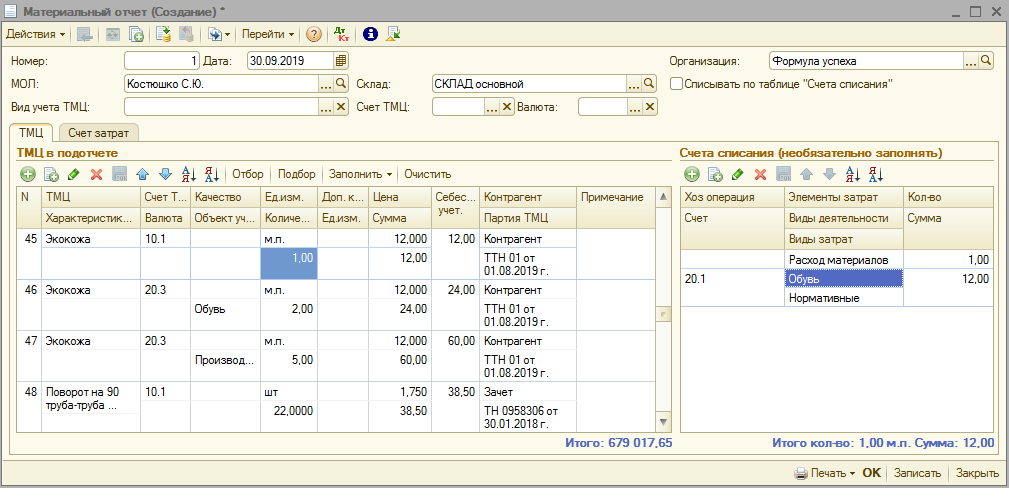
Task: Expand the Заполнить dropdown
Action: [x=360, y=174]
